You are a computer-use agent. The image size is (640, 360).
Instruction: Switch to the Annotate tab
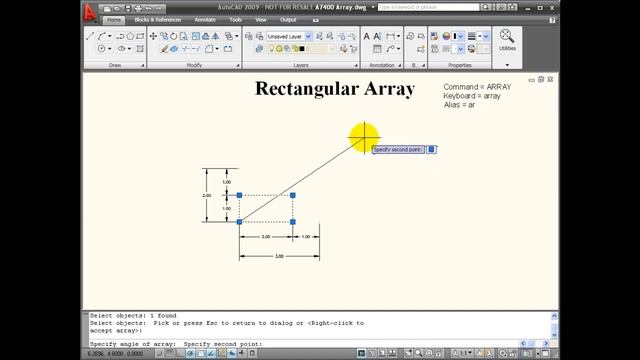205,20
